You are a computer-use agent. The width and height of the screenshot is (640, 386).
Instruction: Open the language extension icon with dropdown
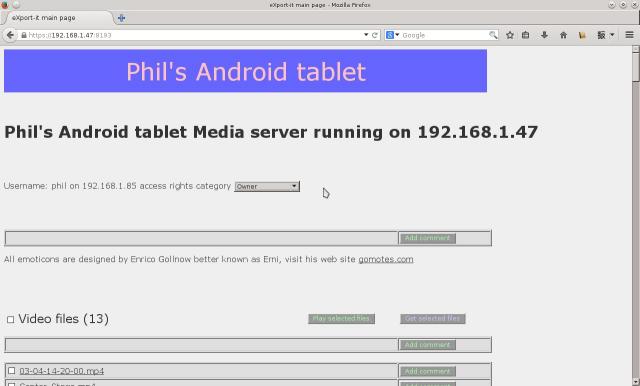click(x=605, y=35)
